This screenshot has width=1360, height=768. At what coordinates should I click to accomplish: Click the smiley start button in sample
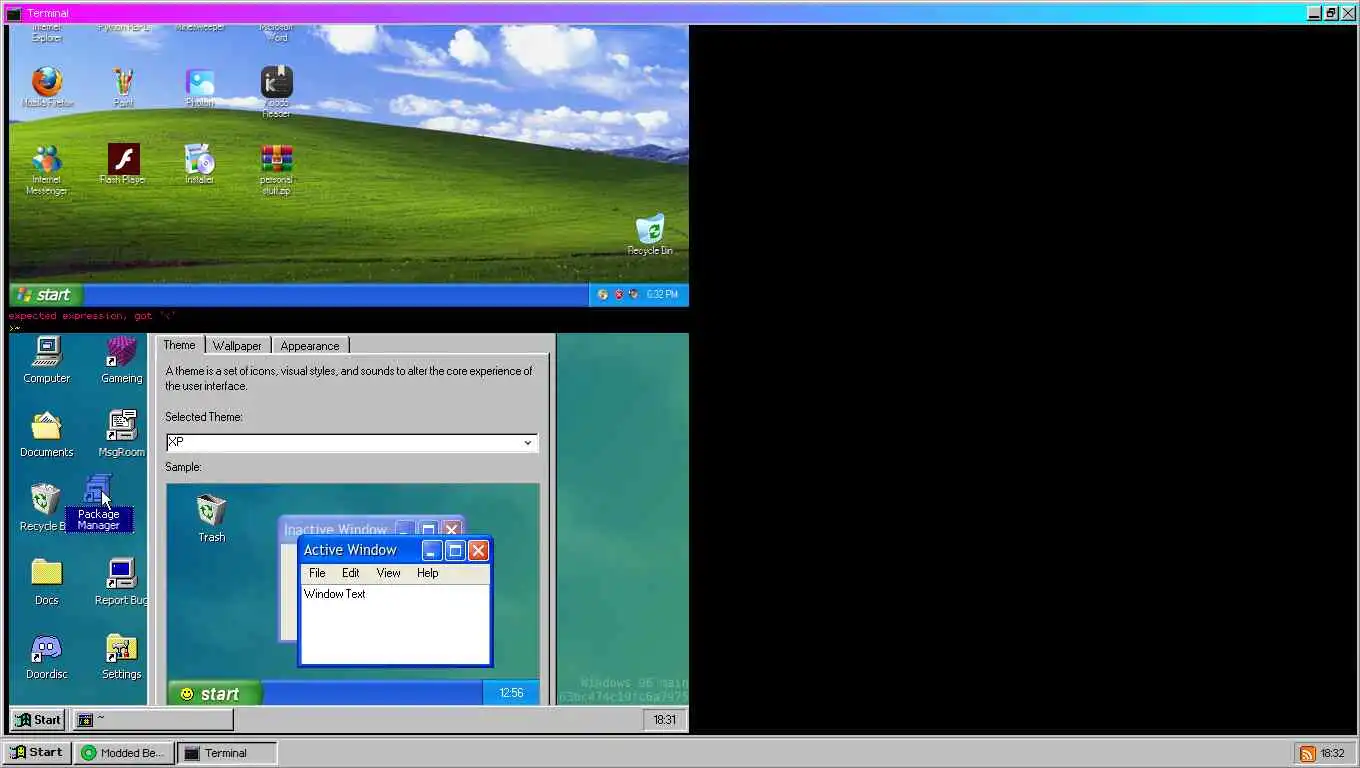pos(214,693)
